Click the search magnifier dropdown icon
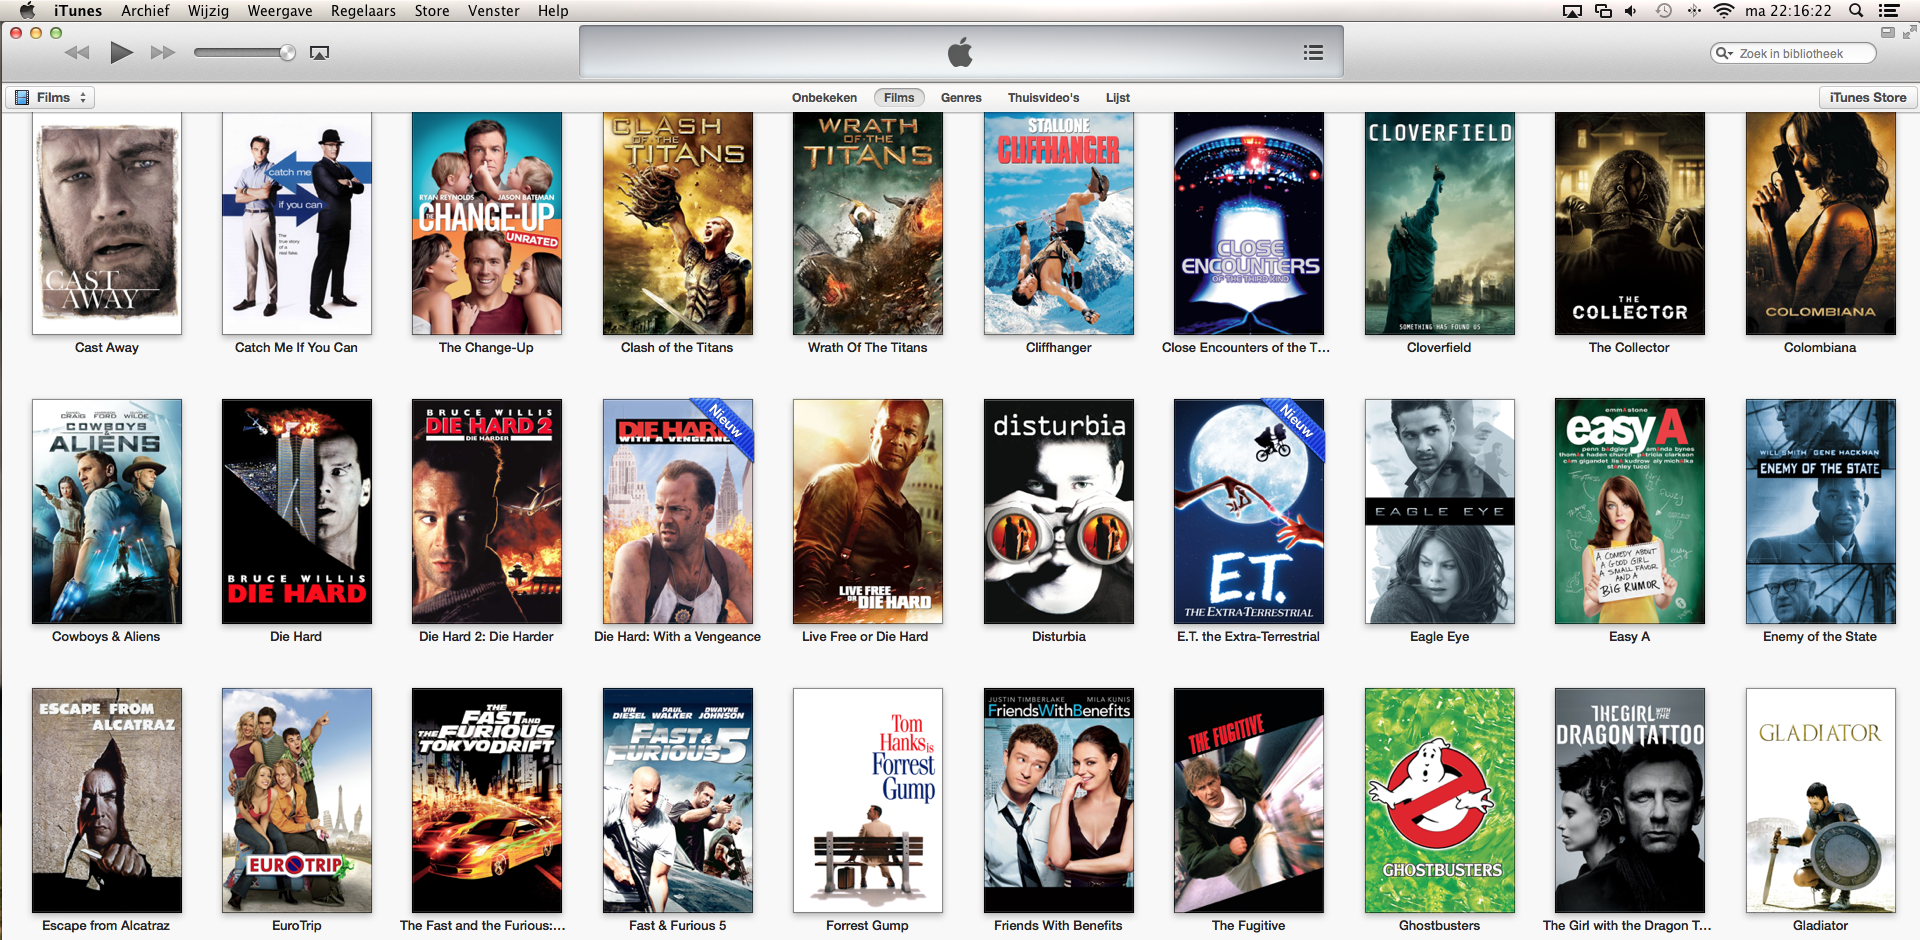The height and width of the screenshot is (940, 1920). (x=1724, y=53)
